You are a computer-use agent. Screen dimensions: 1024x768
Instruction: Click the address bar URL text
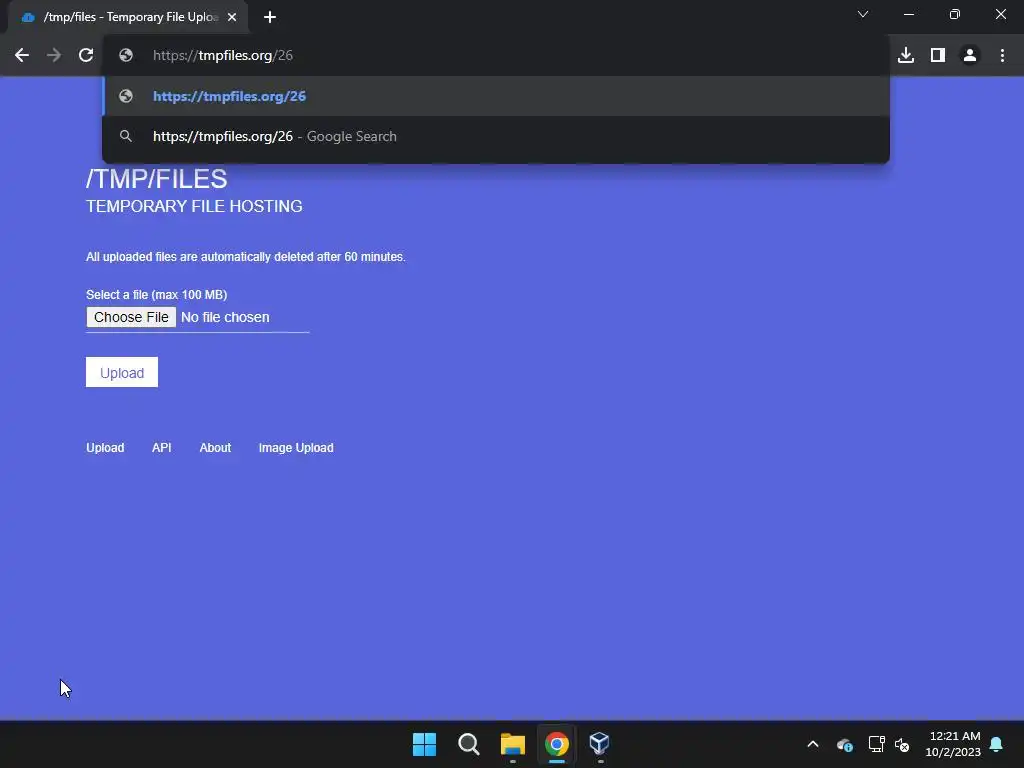(x=223, y=56)
